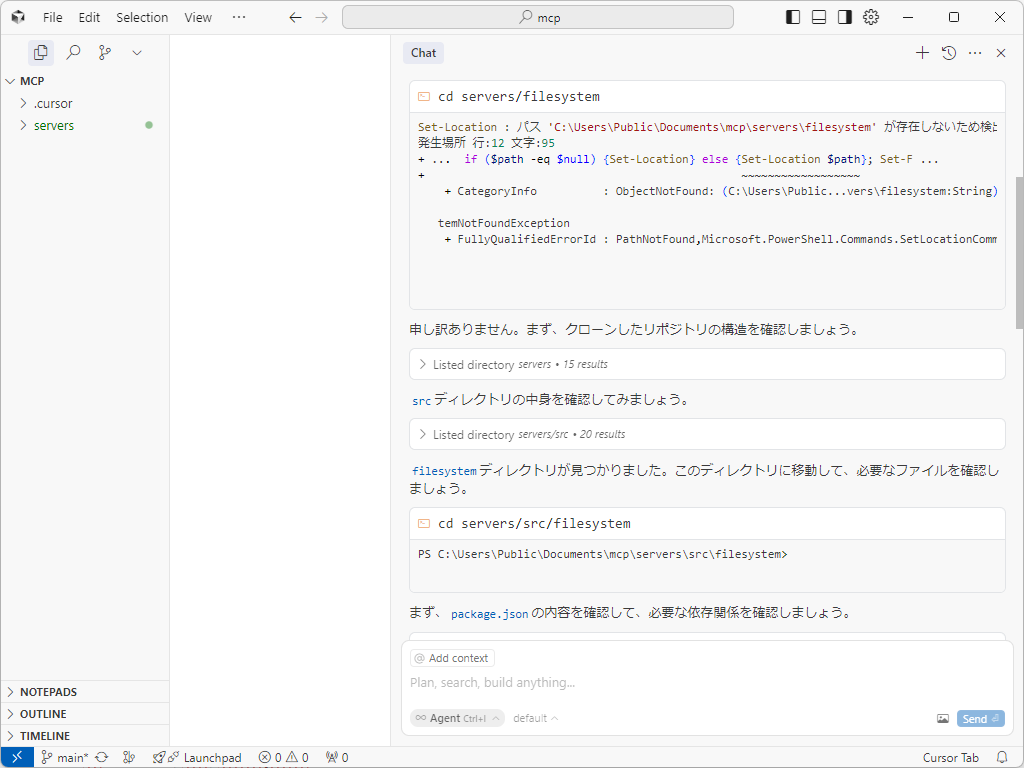Viewport: 1024px width, 768px height.
Task: Show chat history via clock icon
Action: click(949, 53)
